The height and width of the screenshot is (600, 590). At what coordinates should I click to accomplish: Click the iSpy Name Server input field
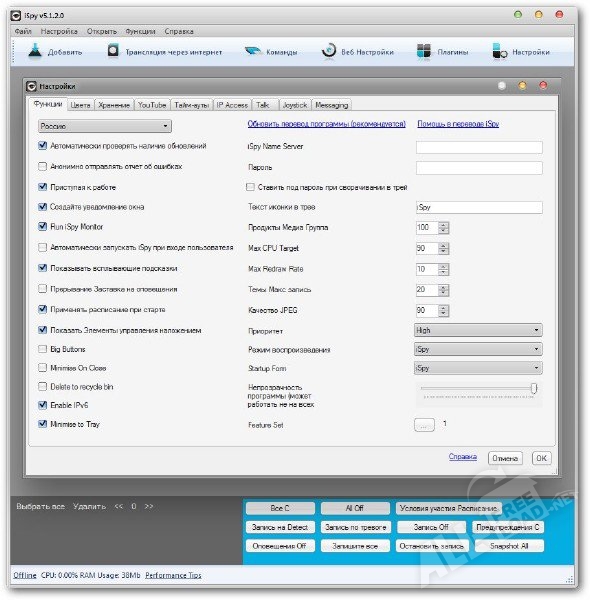point(479,147)
